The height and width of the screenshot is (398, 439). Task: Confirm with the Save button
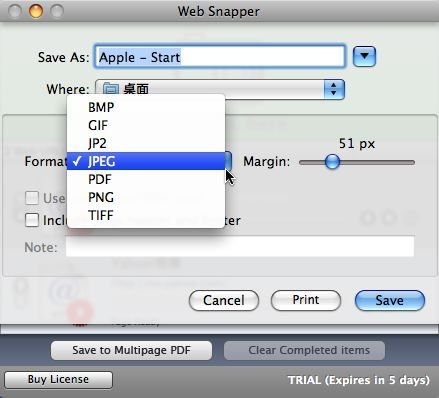click(x=390, y=300)
